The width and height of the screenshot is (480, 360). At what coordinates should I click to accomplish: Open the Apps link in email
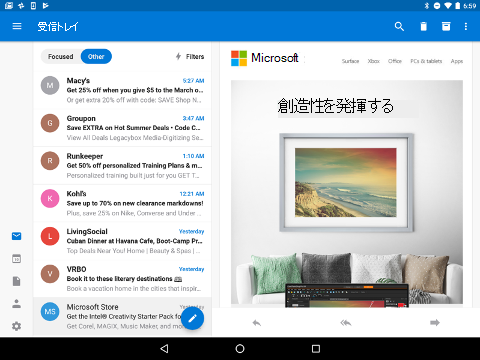point(457,61)
